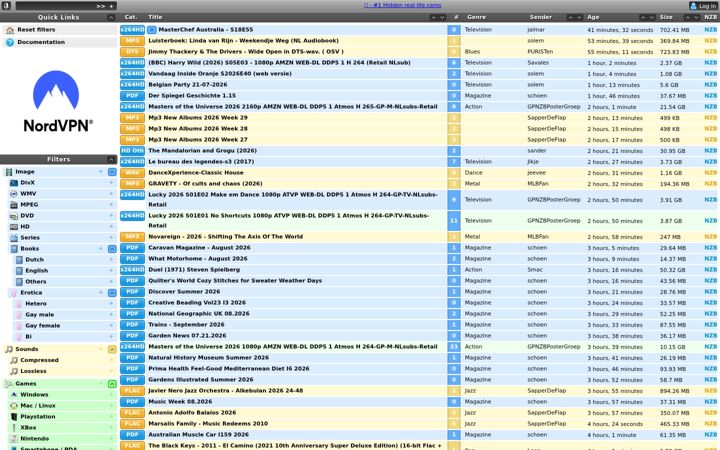This screenshot has height=450, width=720.
Task: Toggle the plus for English books filter
Action: point(111,271)
